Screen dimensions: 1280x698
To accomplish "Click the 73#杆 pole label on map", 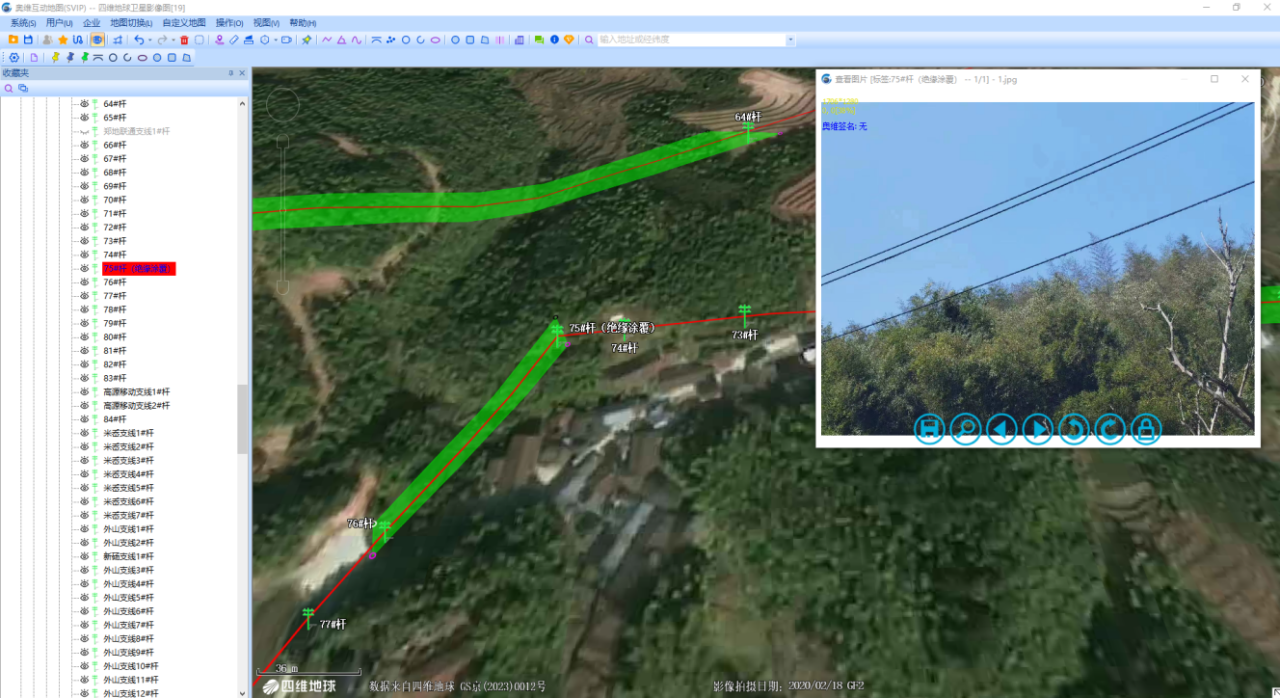I will (744, 335).
